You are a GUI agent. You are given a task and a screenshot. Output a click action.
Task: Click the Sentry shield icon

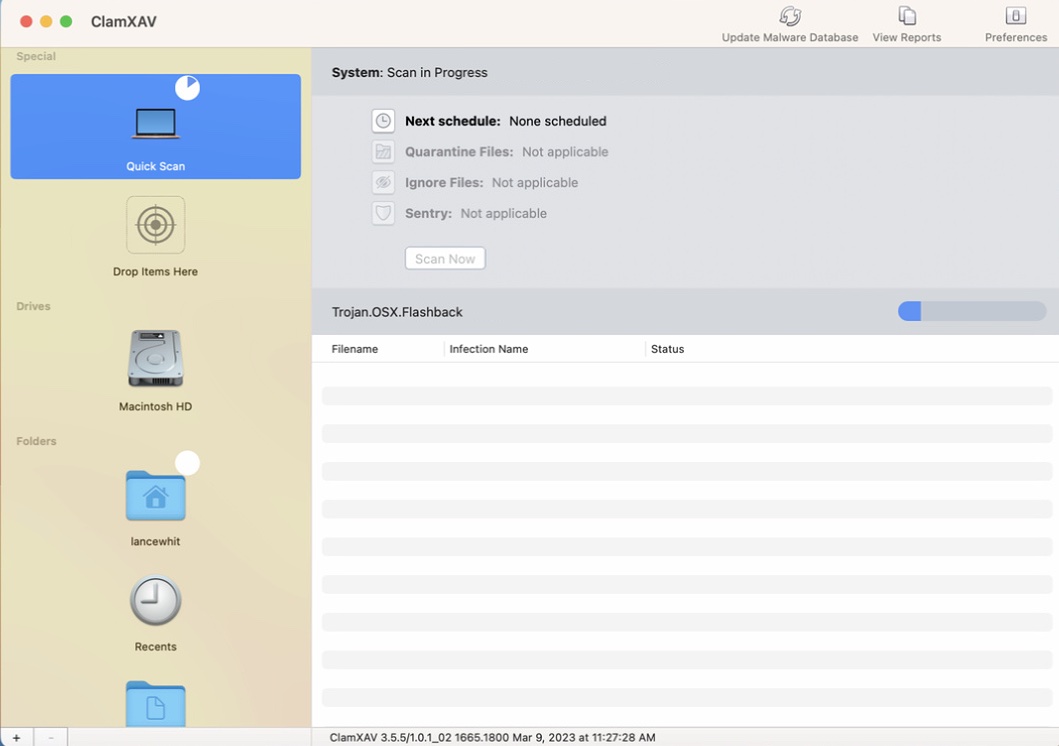(x=383, y=213)
